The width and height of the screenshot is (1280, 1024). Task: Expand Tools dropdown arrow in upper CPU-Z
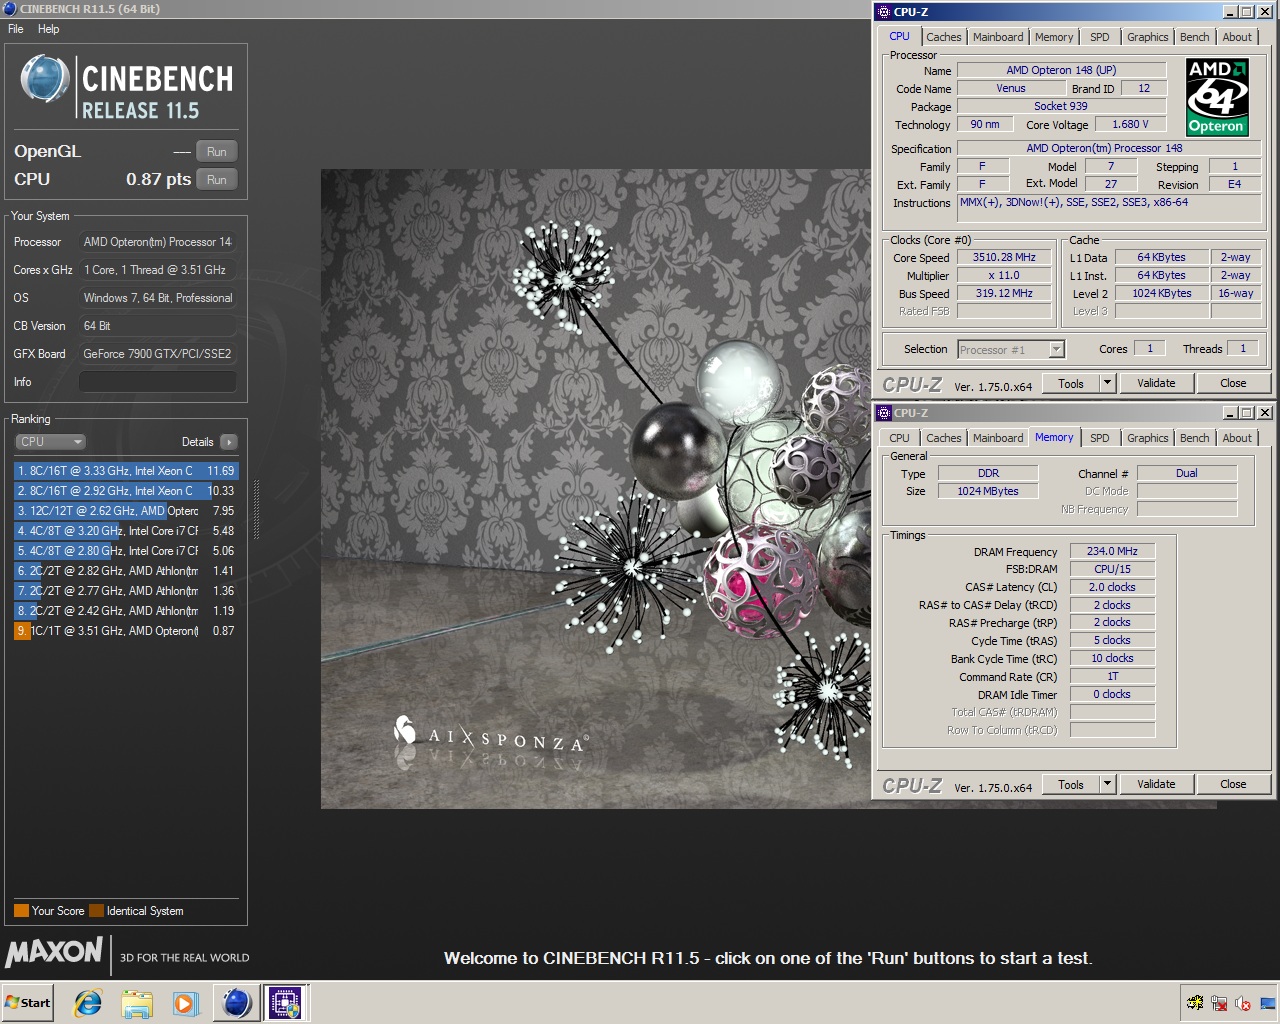[x=1107, y=383]
